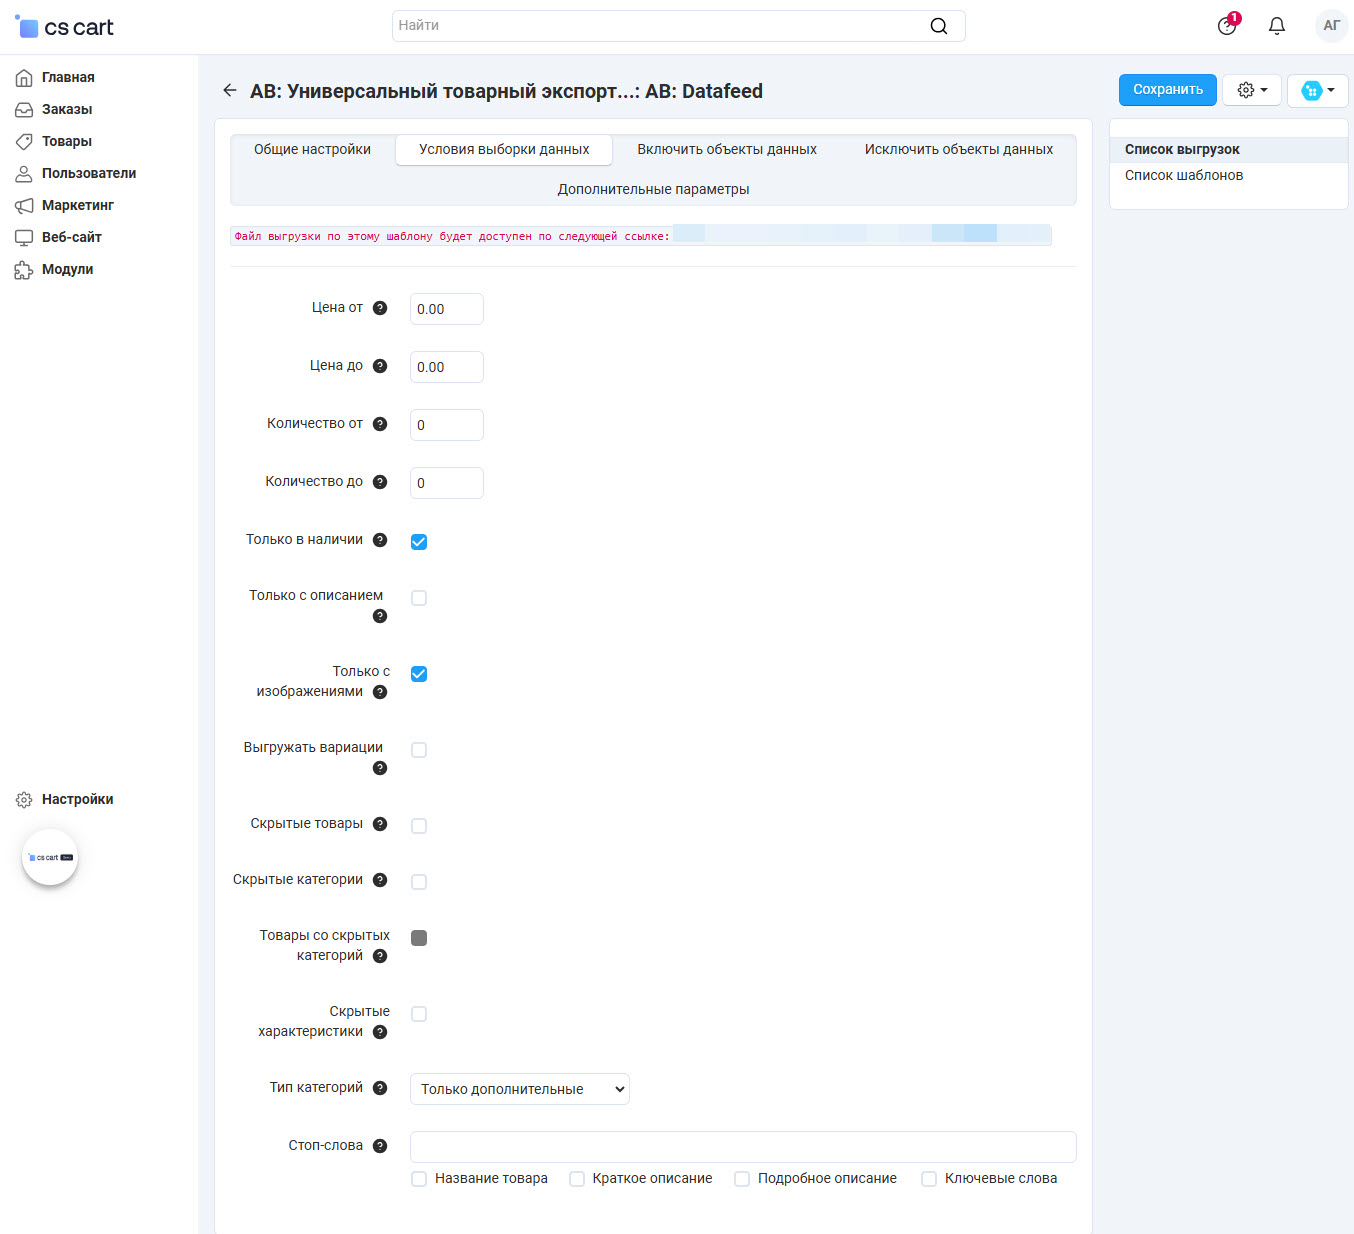Click the help icon beside Тип категорий

[380, 1088]
